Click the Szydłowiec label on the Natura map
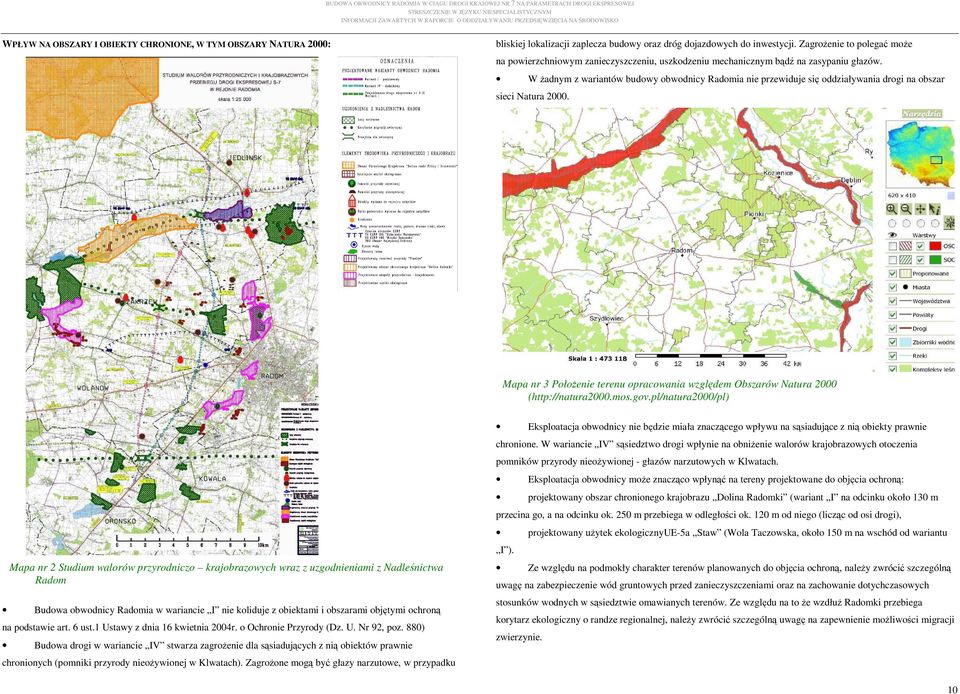Screen dimensions: 960x694 [x=606, y=319]
